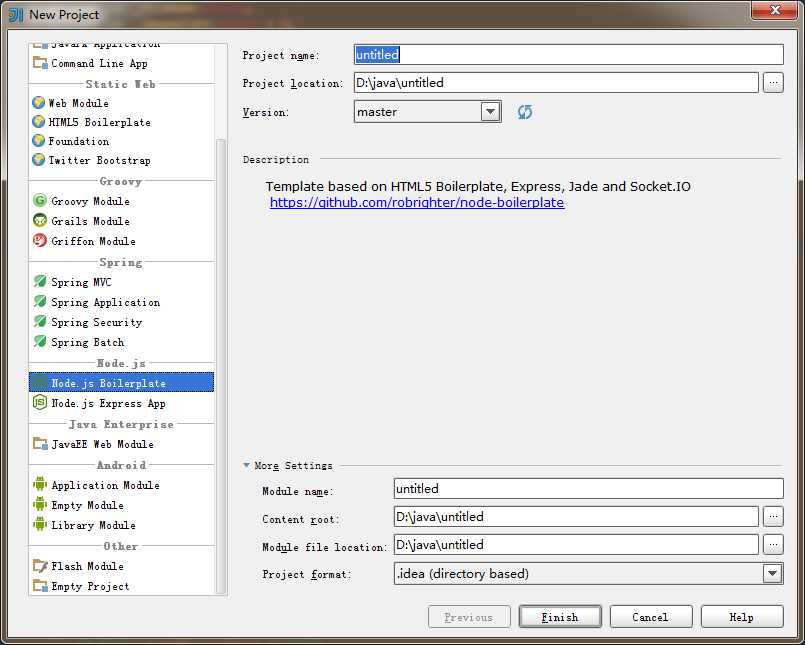Open the node-boilerplate GitHub link
805x645 pixels.
coord(417,202)
